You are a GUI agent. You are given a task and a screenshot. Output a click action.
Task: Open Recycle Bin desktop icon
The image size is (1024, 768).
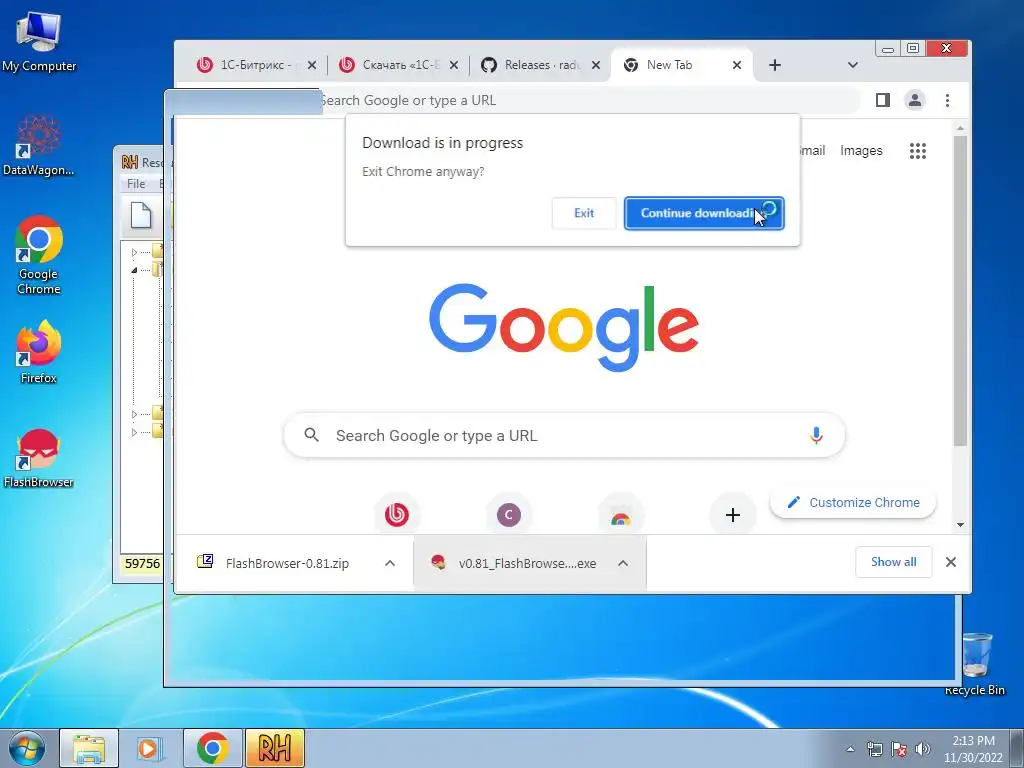(975, 663)
